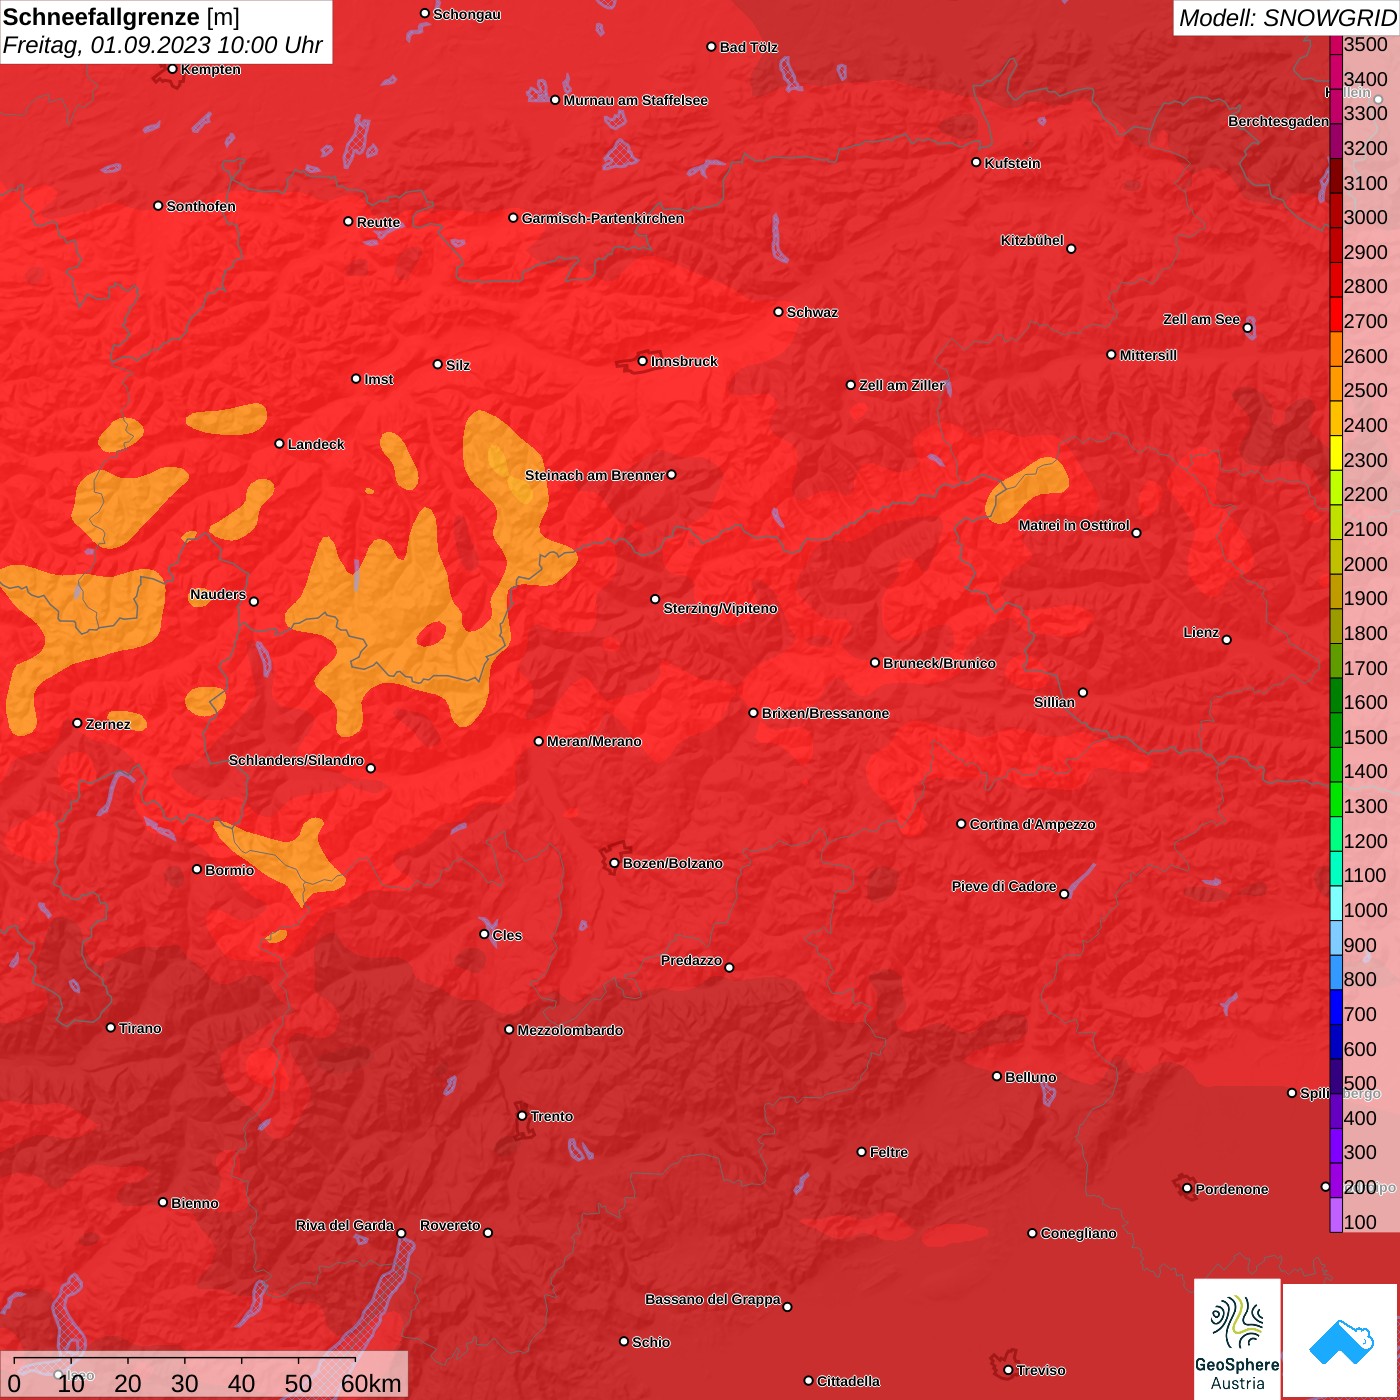Click the date Freitag, 01.09.2023 10:00 Uhr
This screenshot has height=1400, width=1400.
[162, 45]
